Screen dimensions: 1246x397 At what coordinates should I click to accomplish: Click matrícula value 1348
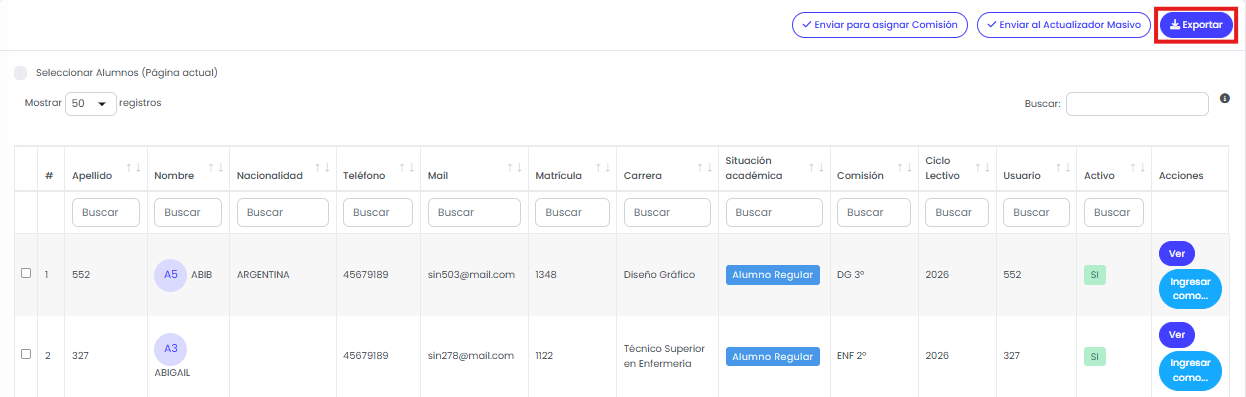546,274
